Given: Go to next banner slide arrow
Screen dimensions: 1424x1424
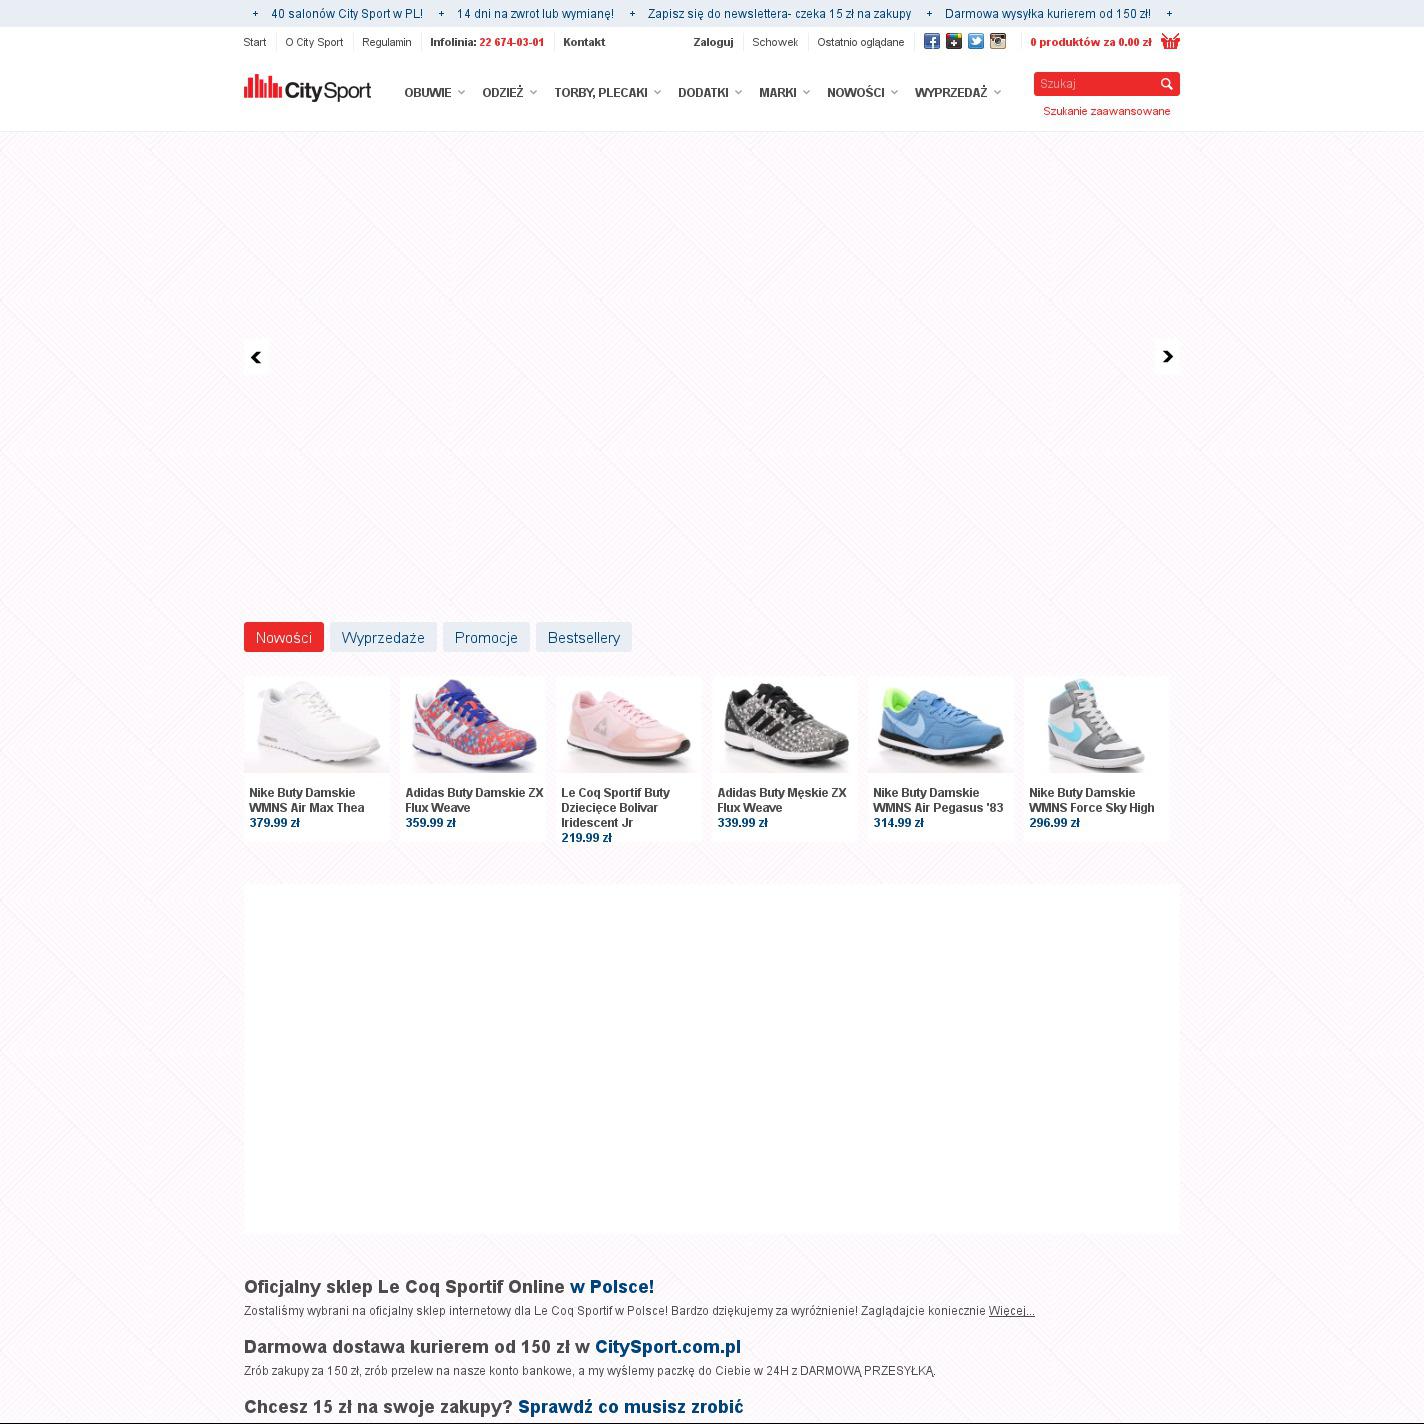Looking at the screenshot, I should (x=1167, y=357).
